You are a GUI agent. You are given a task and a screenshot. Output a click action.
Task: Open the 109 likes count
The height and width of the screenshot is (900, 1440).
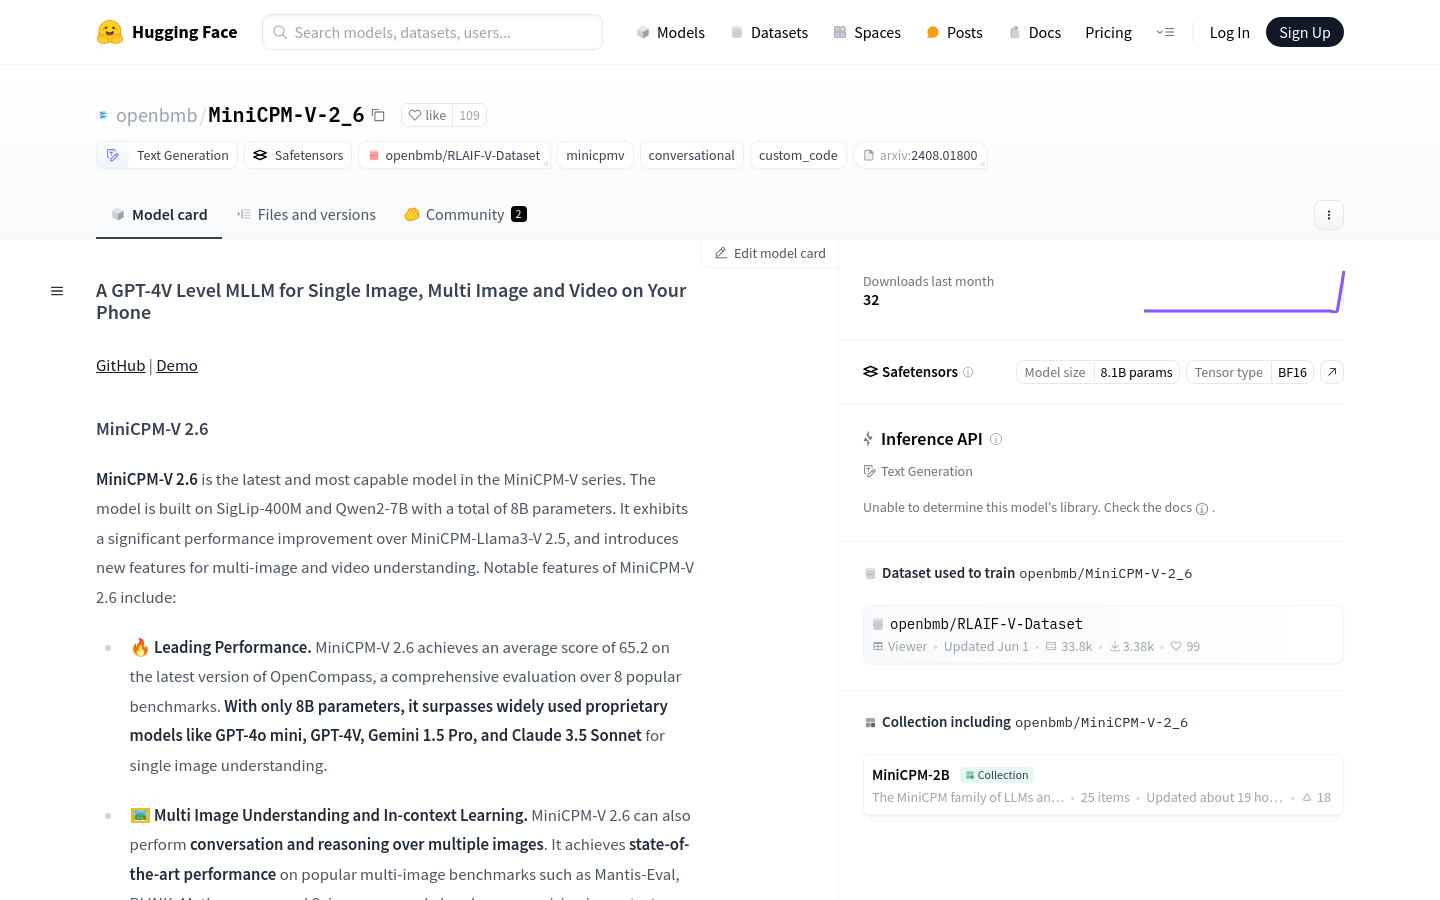click(x=469, y=115)
